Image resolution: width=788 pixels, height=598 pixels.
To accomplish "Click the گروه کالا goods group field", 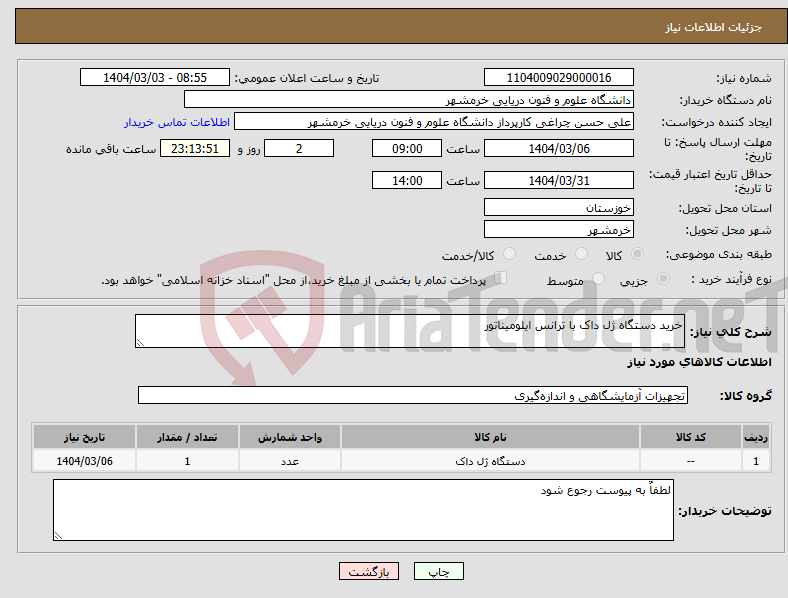I will [413, 395].
